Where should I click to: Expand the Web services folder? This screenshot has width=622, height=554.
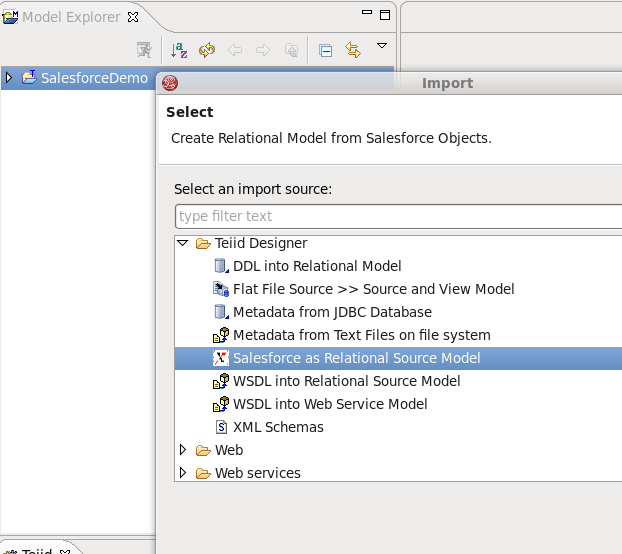click(x=183, y=473)
